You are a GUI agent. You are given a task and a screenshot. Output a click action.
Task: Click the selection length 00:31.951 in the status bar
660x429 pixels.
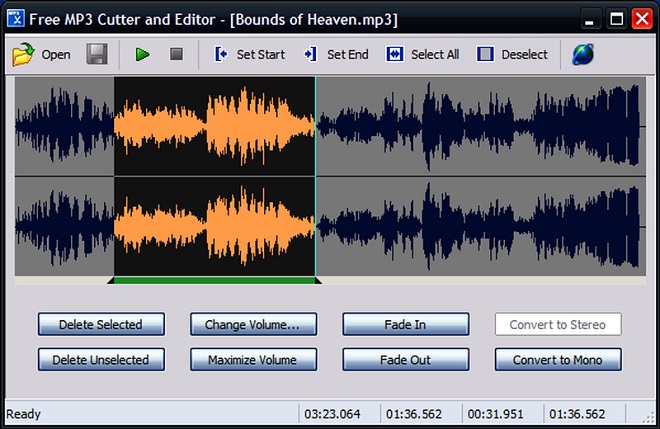click(495, 414)
